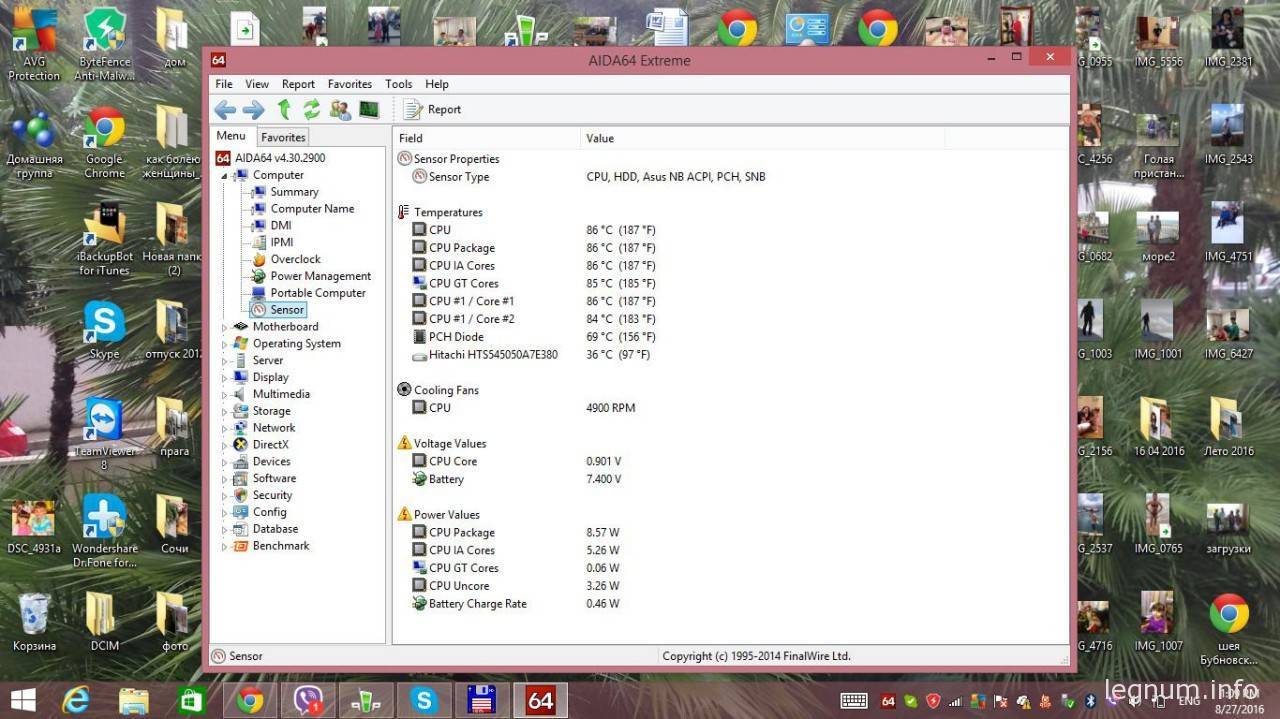Screen dimensions: 1280x719
Task: Select Power Management in the tree
Action: pyautogui.click(x=320, y=276)
